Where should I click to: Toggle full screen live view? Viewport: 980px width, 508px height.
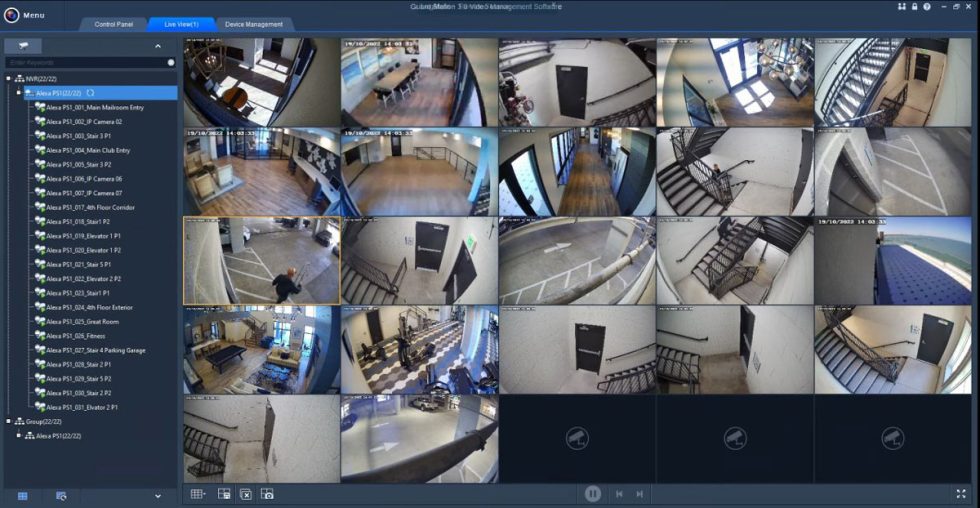pyautogui.click(x=961, y=494)
